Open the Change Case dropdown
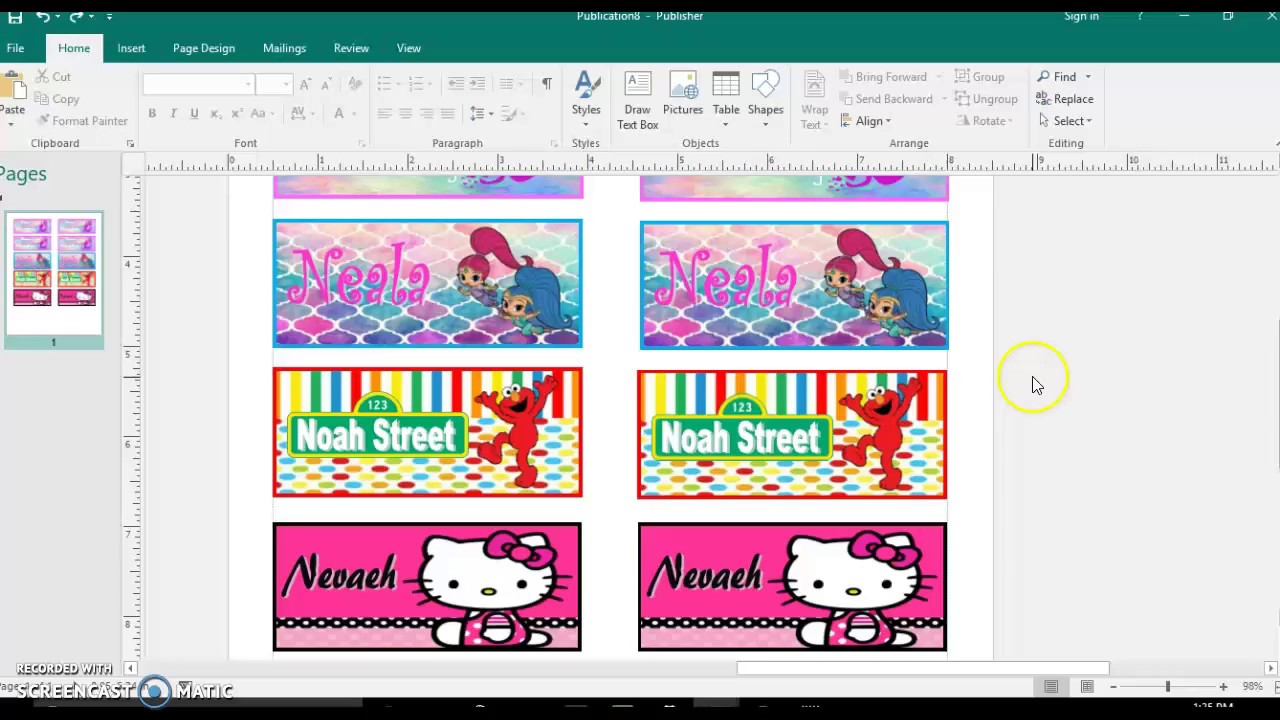The height and width of the screenshot is (720, 1280). [x=261, y=114]
